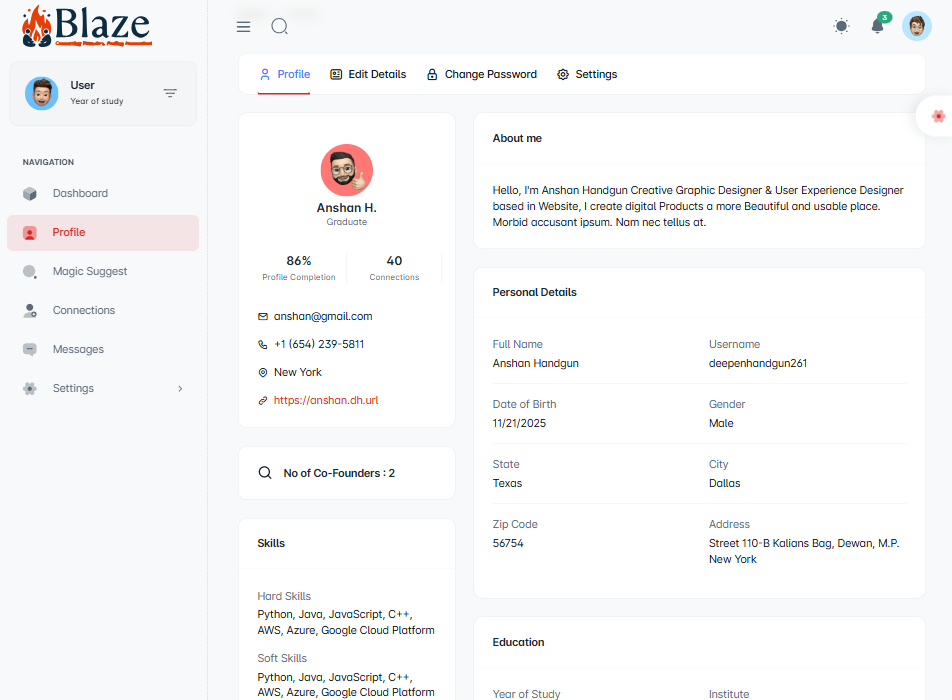Screen dimensions: 952x700
Task: Select the Profile tab
Action: point(284,74)
